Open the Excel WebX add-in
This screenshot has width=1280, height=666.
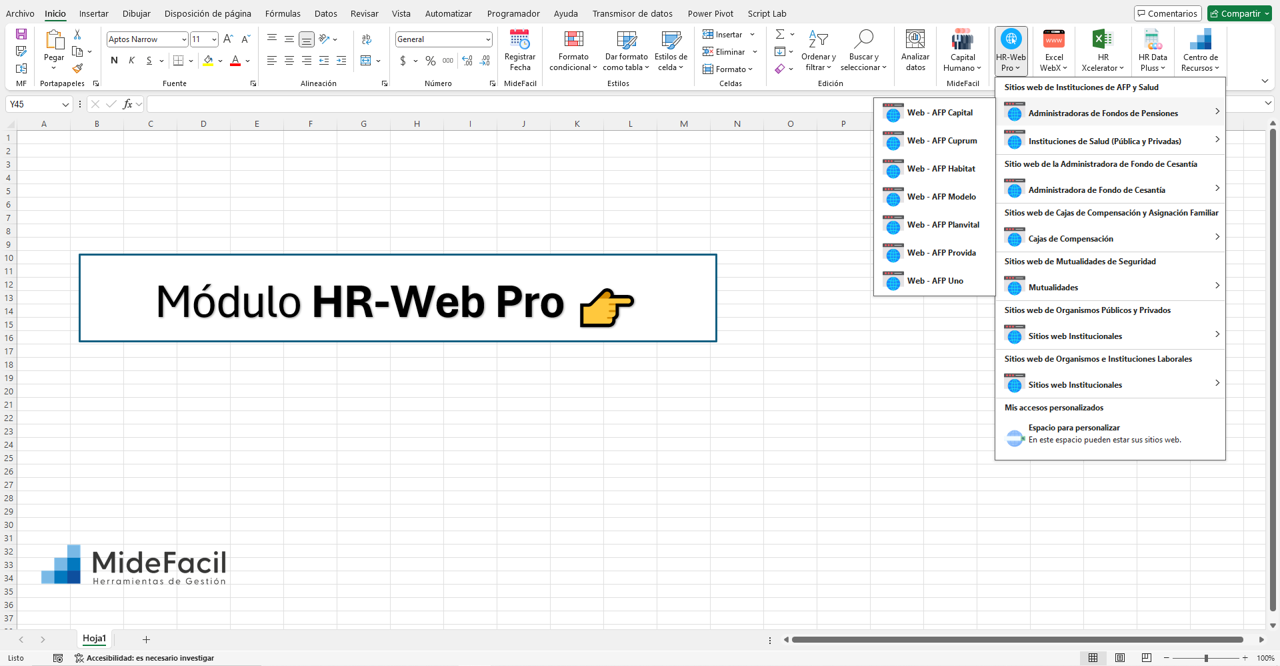pos(1054,50)
